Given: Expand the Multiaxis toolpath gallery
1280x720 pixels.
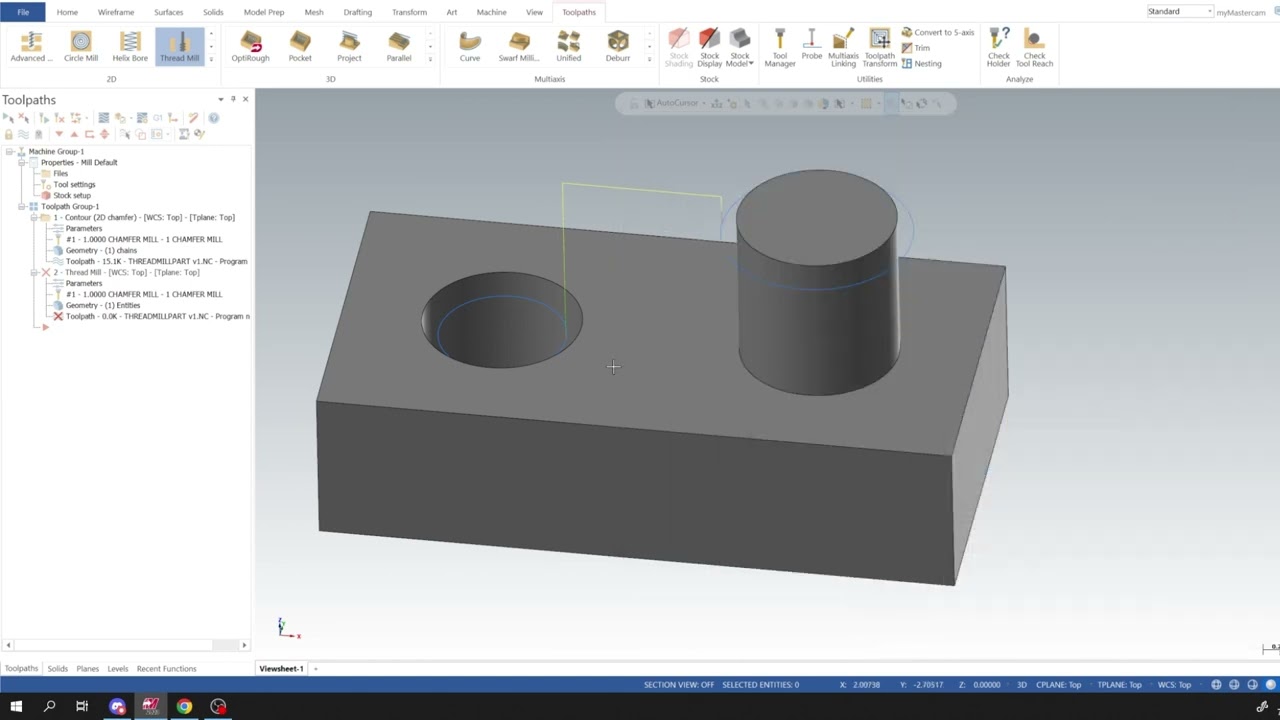Looking at the screenshot, I should point(649,59).
